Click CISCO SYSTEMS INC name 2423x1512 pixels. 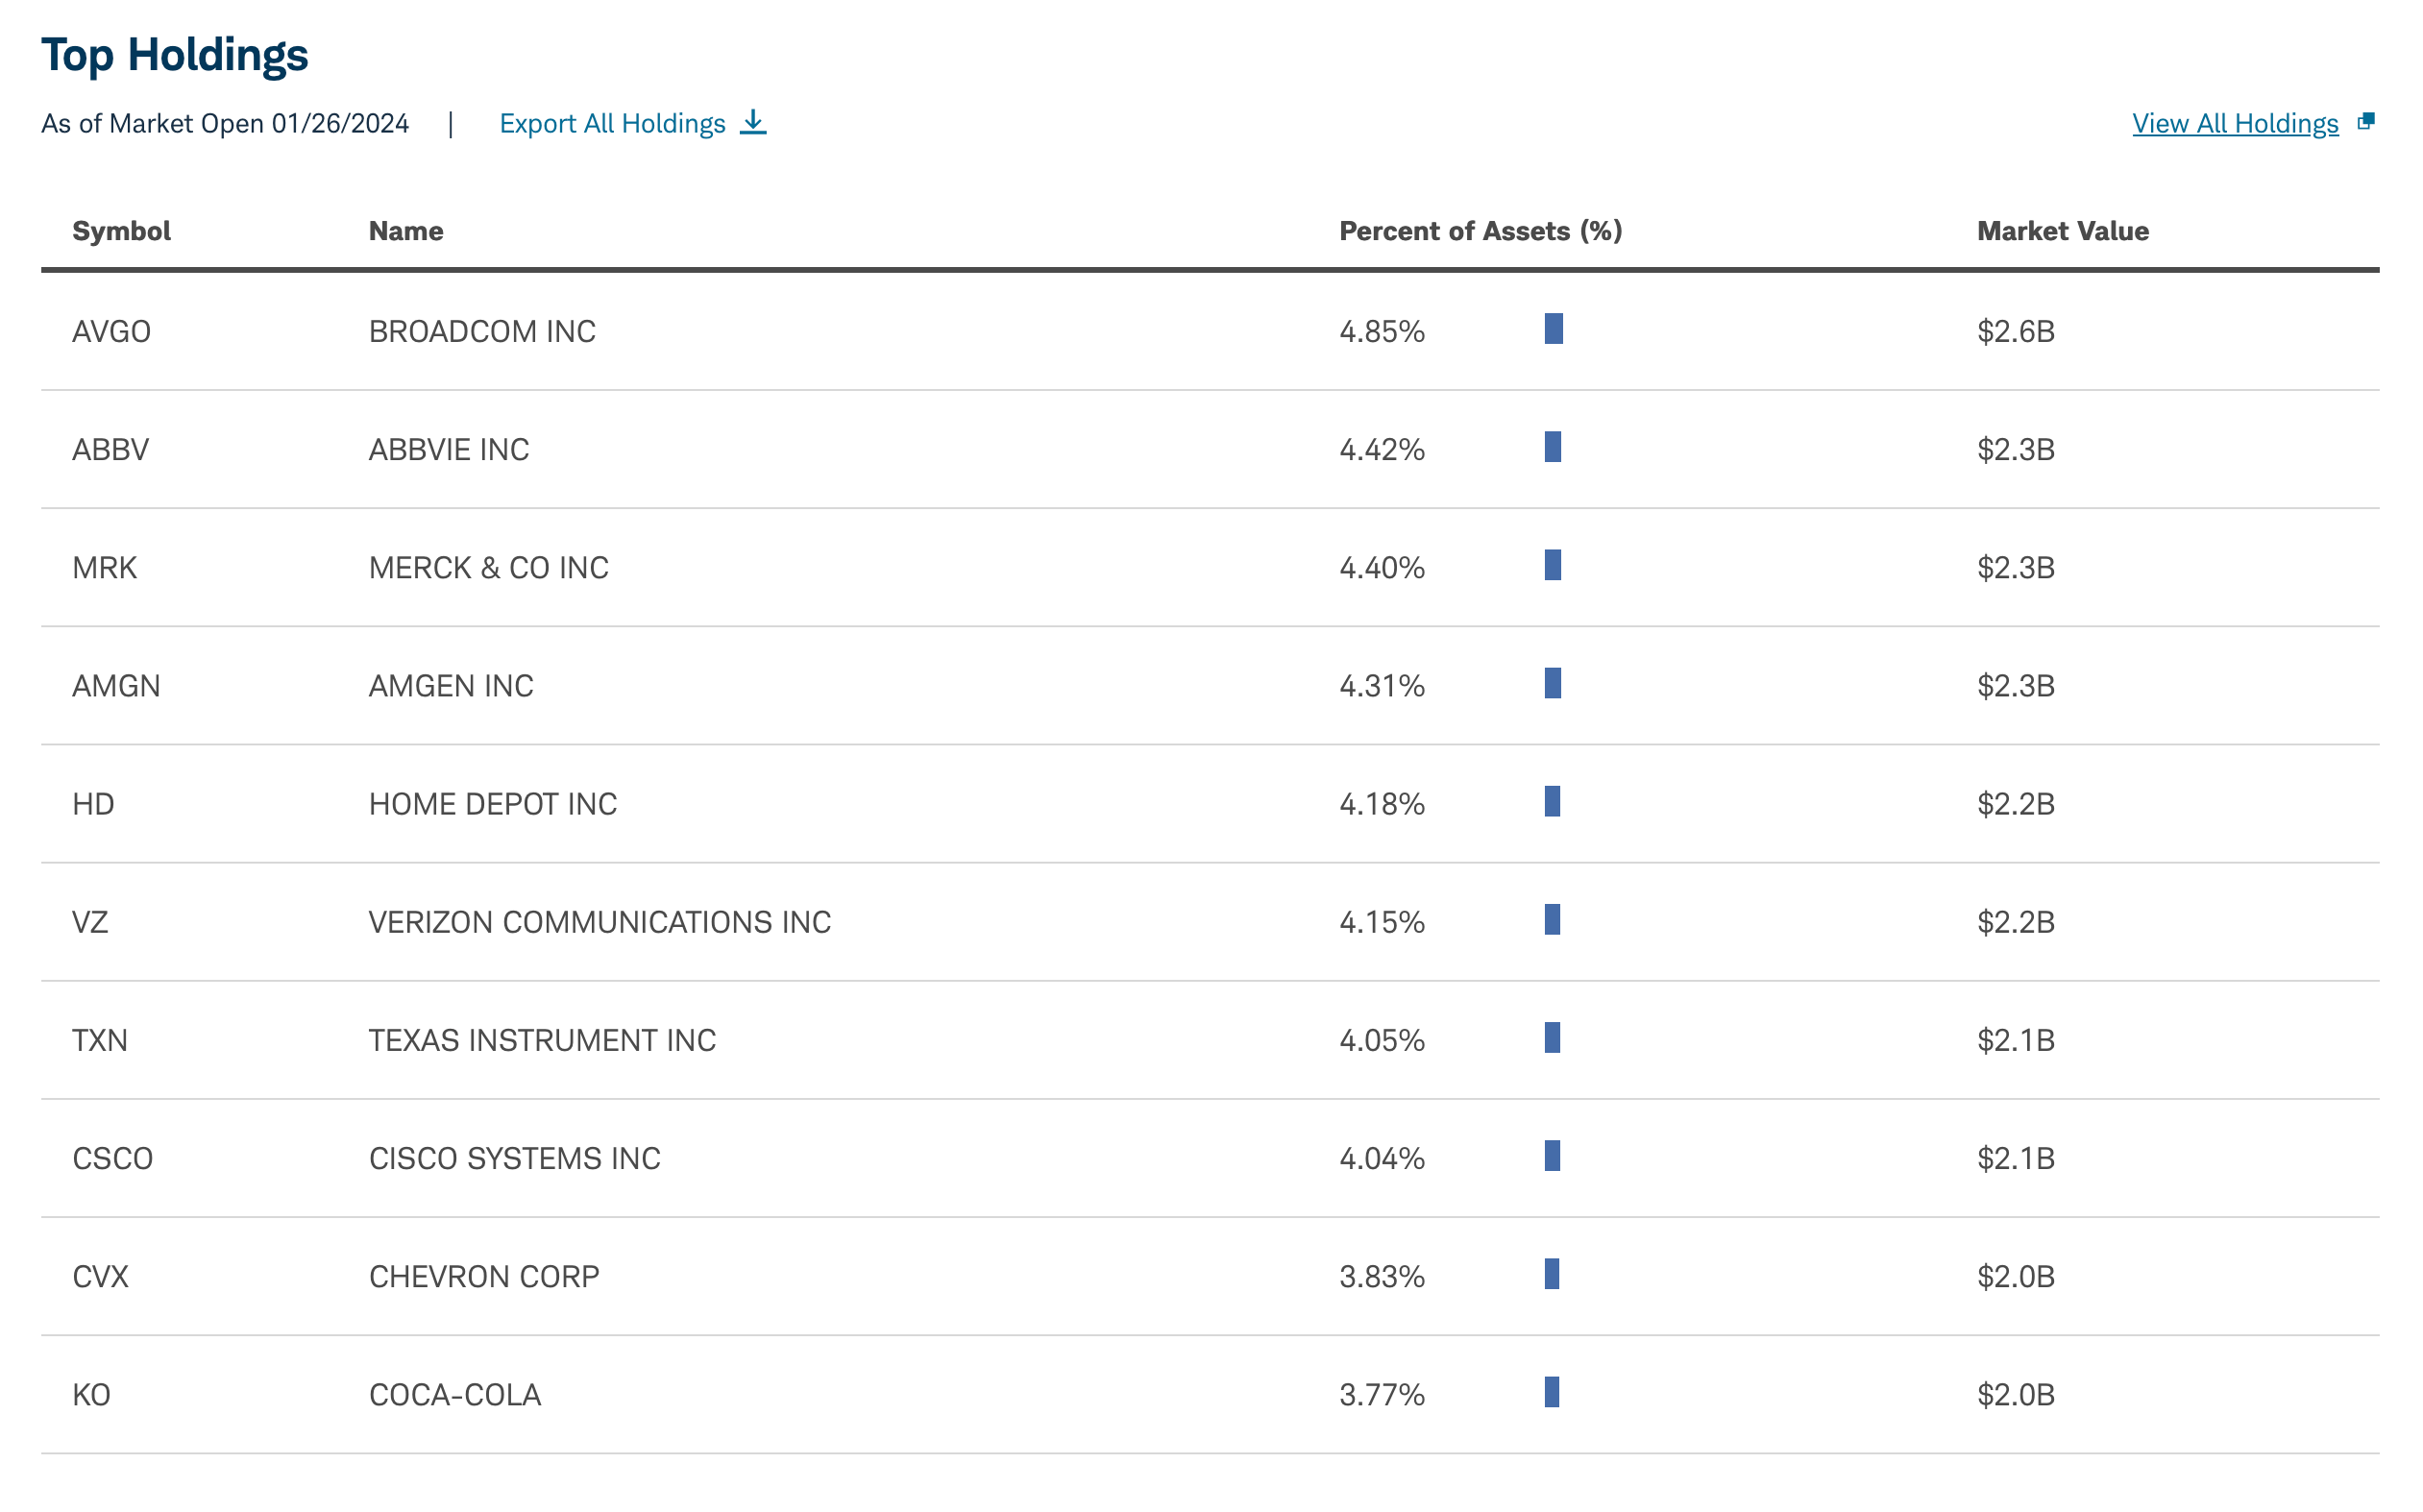coord(514,1158)
